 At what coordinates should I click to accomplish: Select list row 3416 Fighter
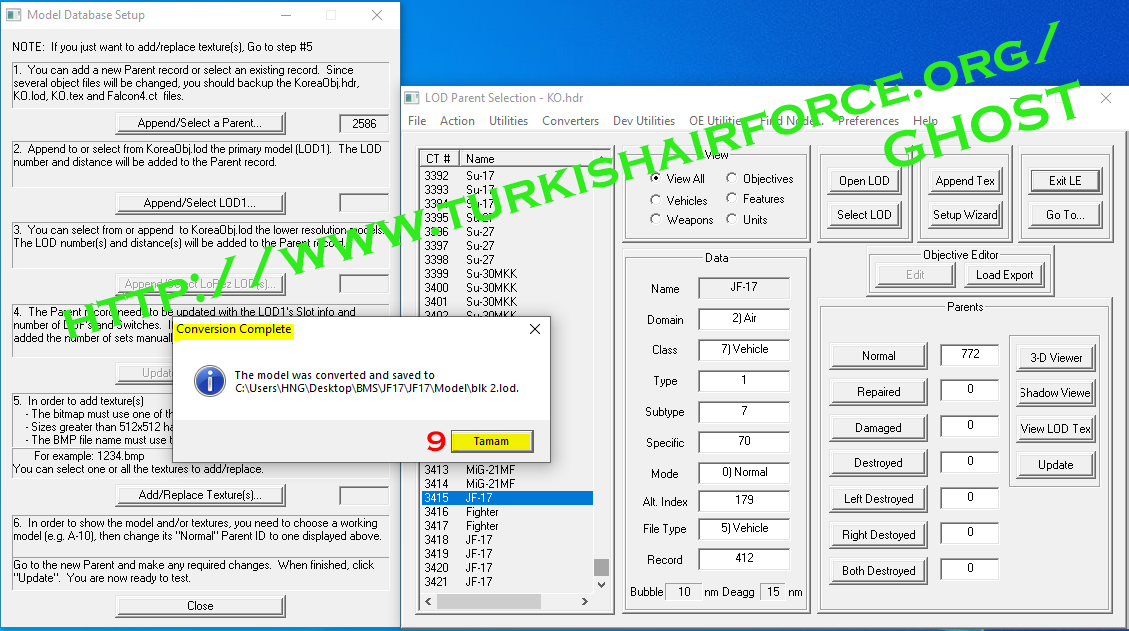coord(507,512)
